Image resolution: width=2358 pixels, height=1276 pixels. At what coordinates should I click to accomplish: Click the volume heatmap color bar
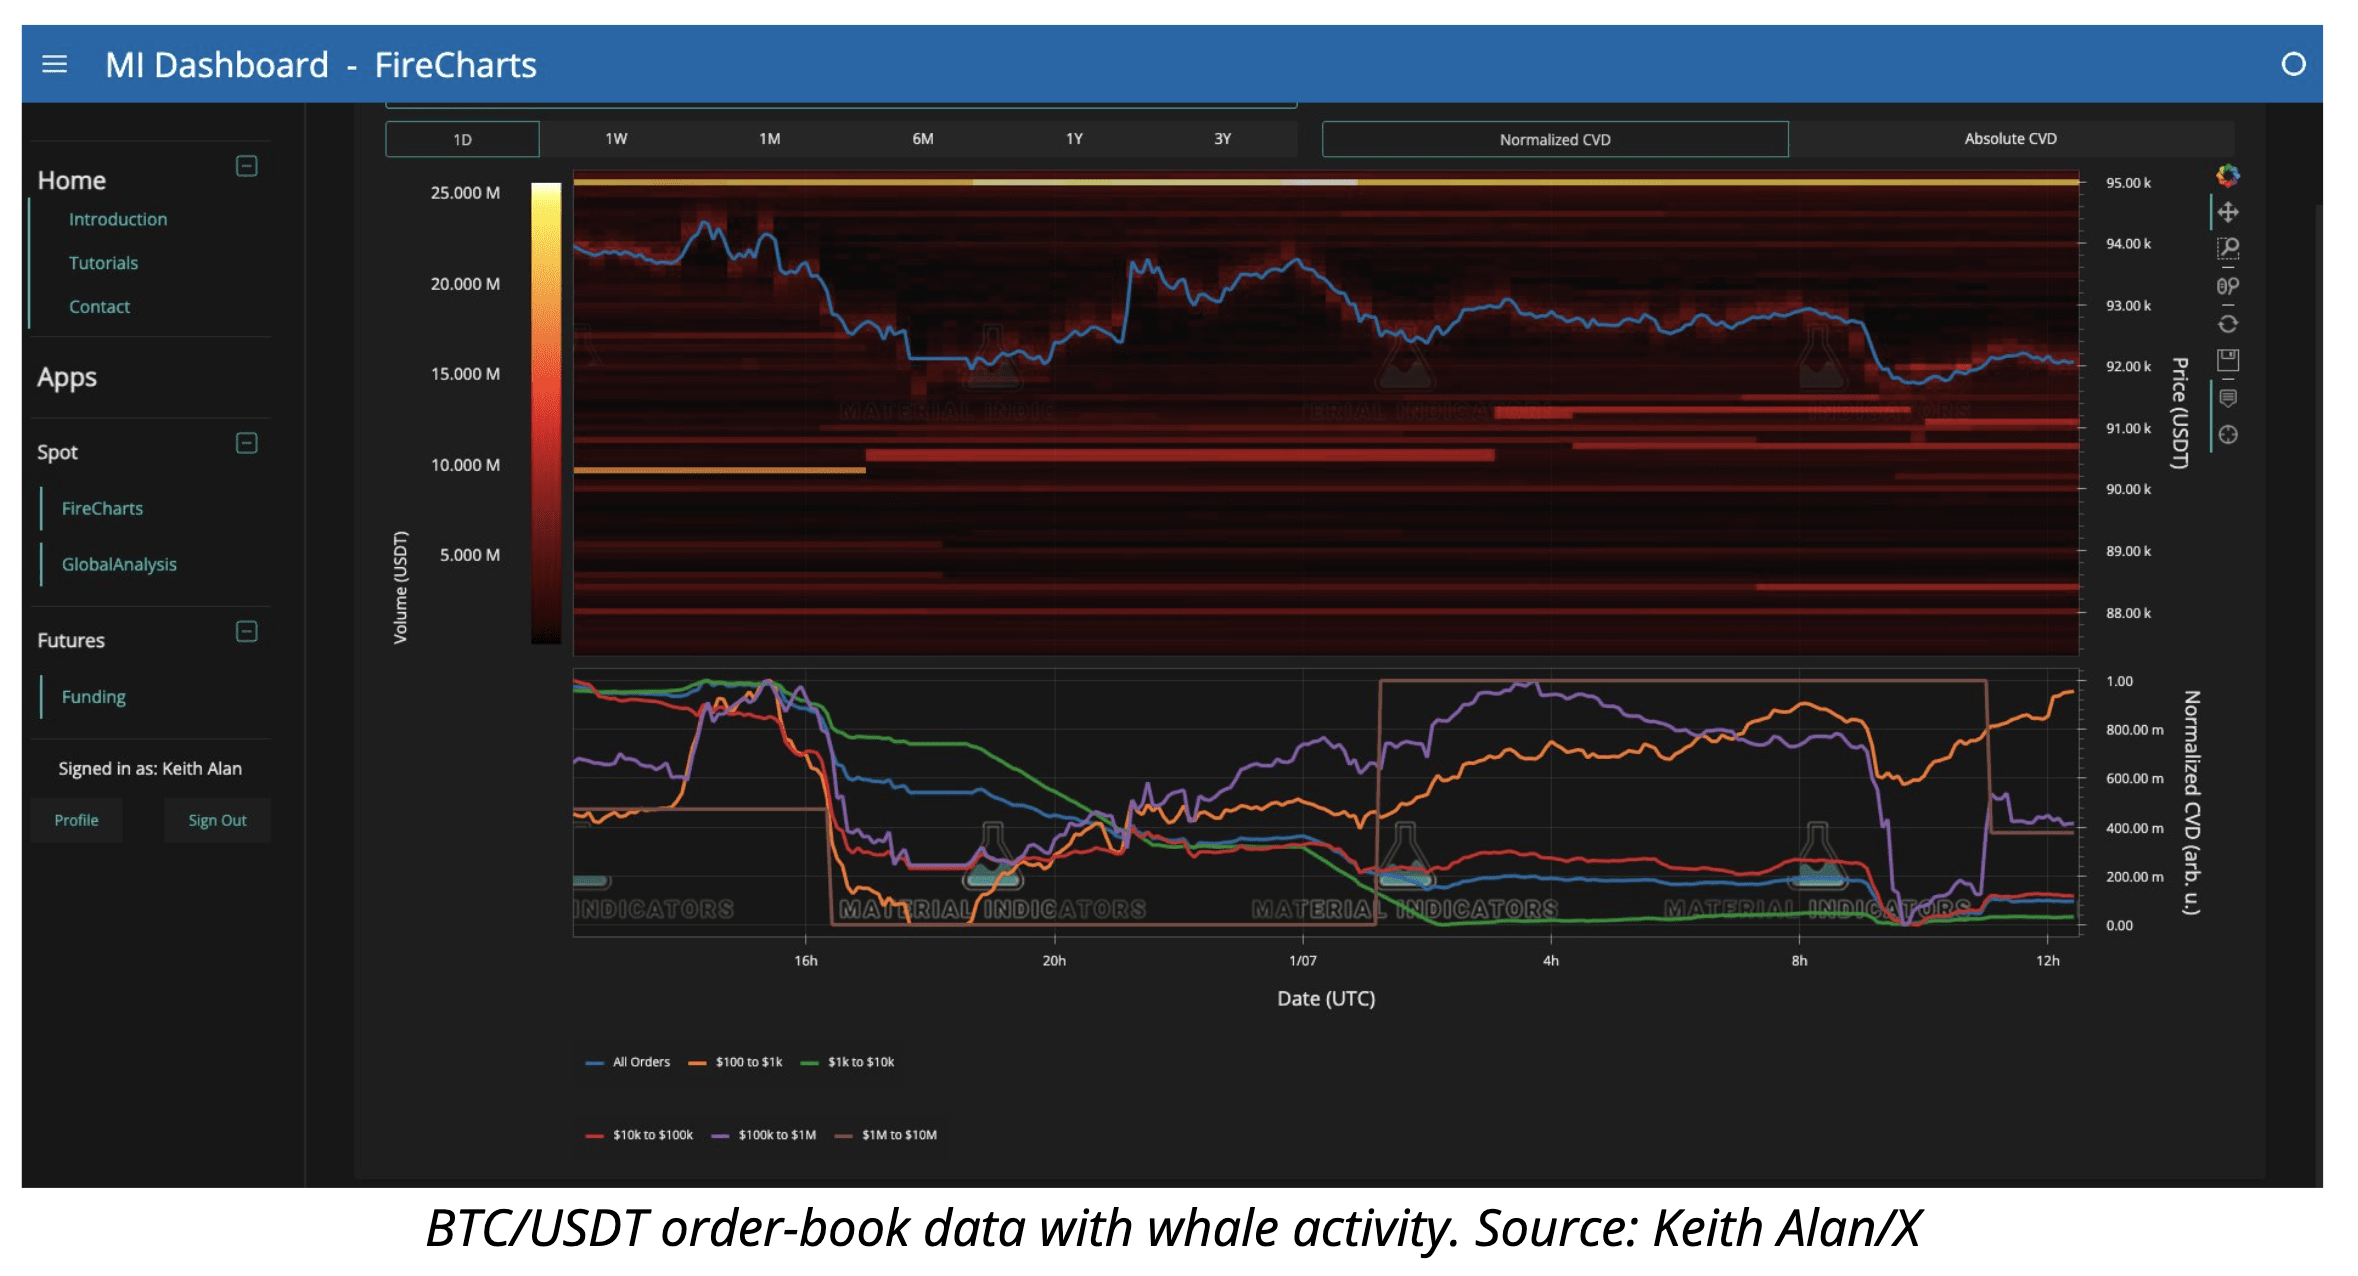coord(545,412)
